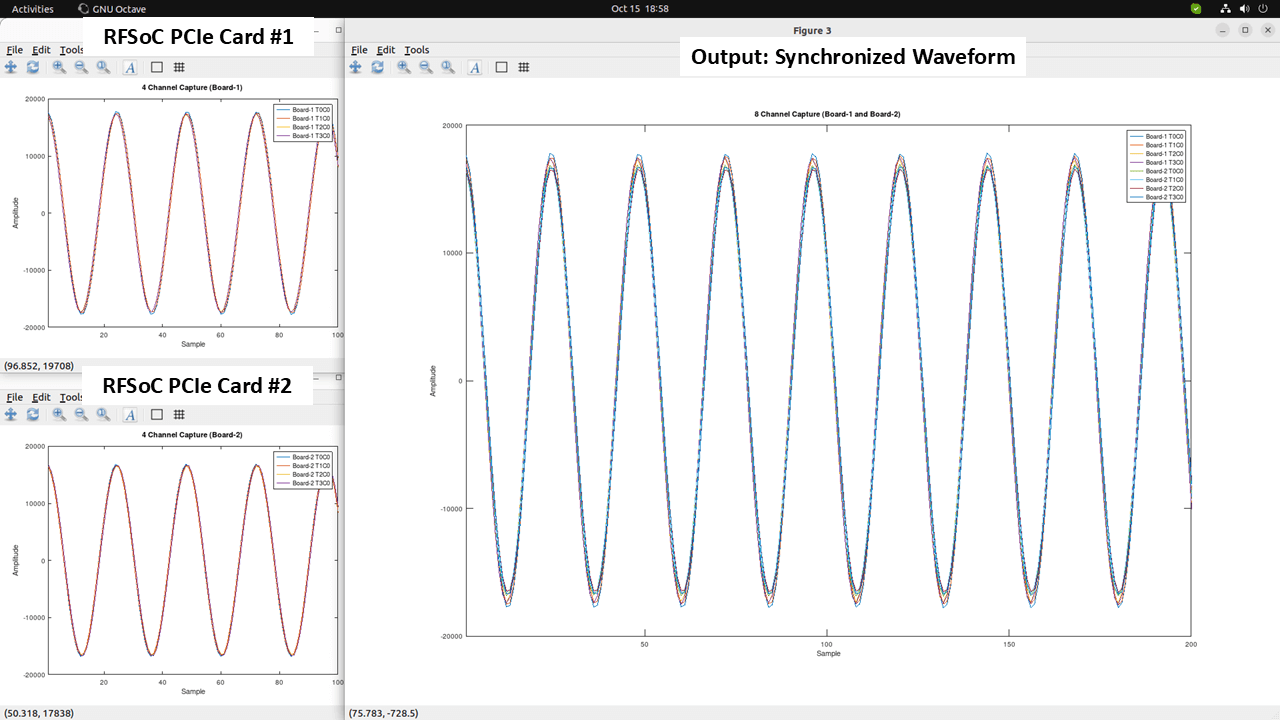
Task: Select the rotate tool in the Board-2 window
Action: coord(32,414)
